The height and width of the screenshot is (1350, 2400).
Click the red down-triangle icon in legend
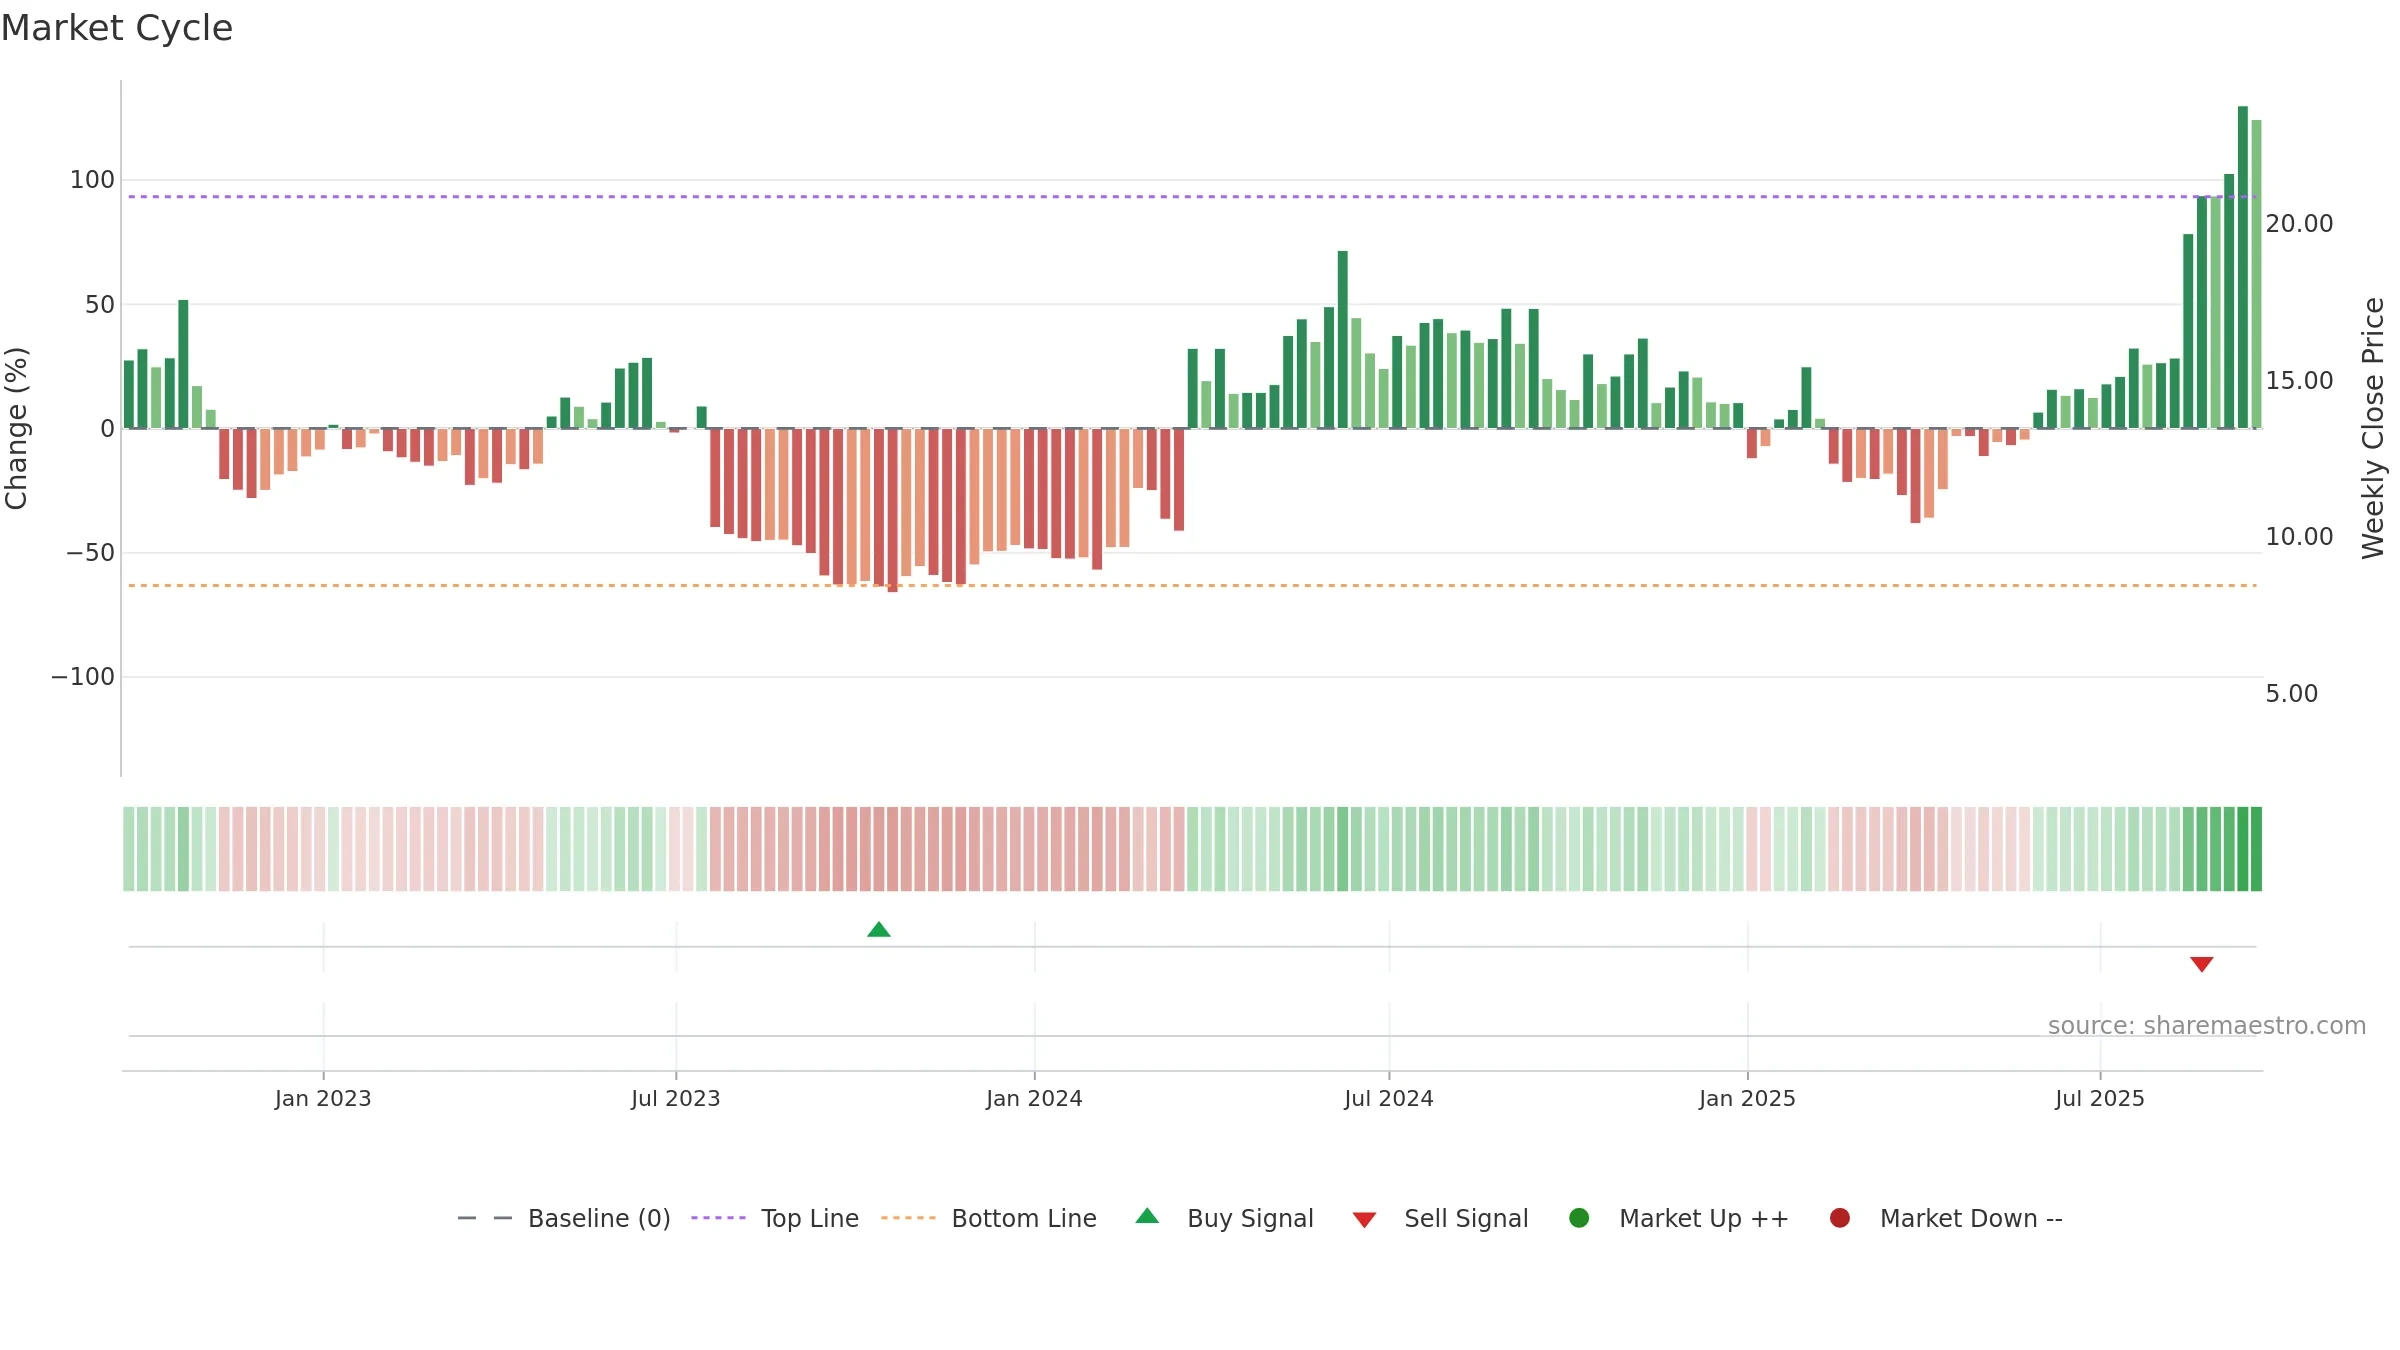coord(1365,1220)
